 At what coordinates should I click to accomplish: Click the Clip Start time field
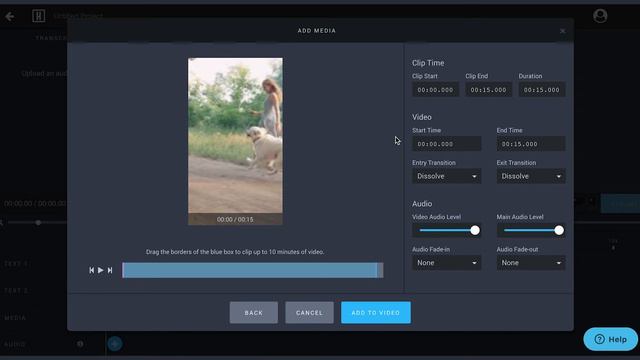click(x=435, y=90)
